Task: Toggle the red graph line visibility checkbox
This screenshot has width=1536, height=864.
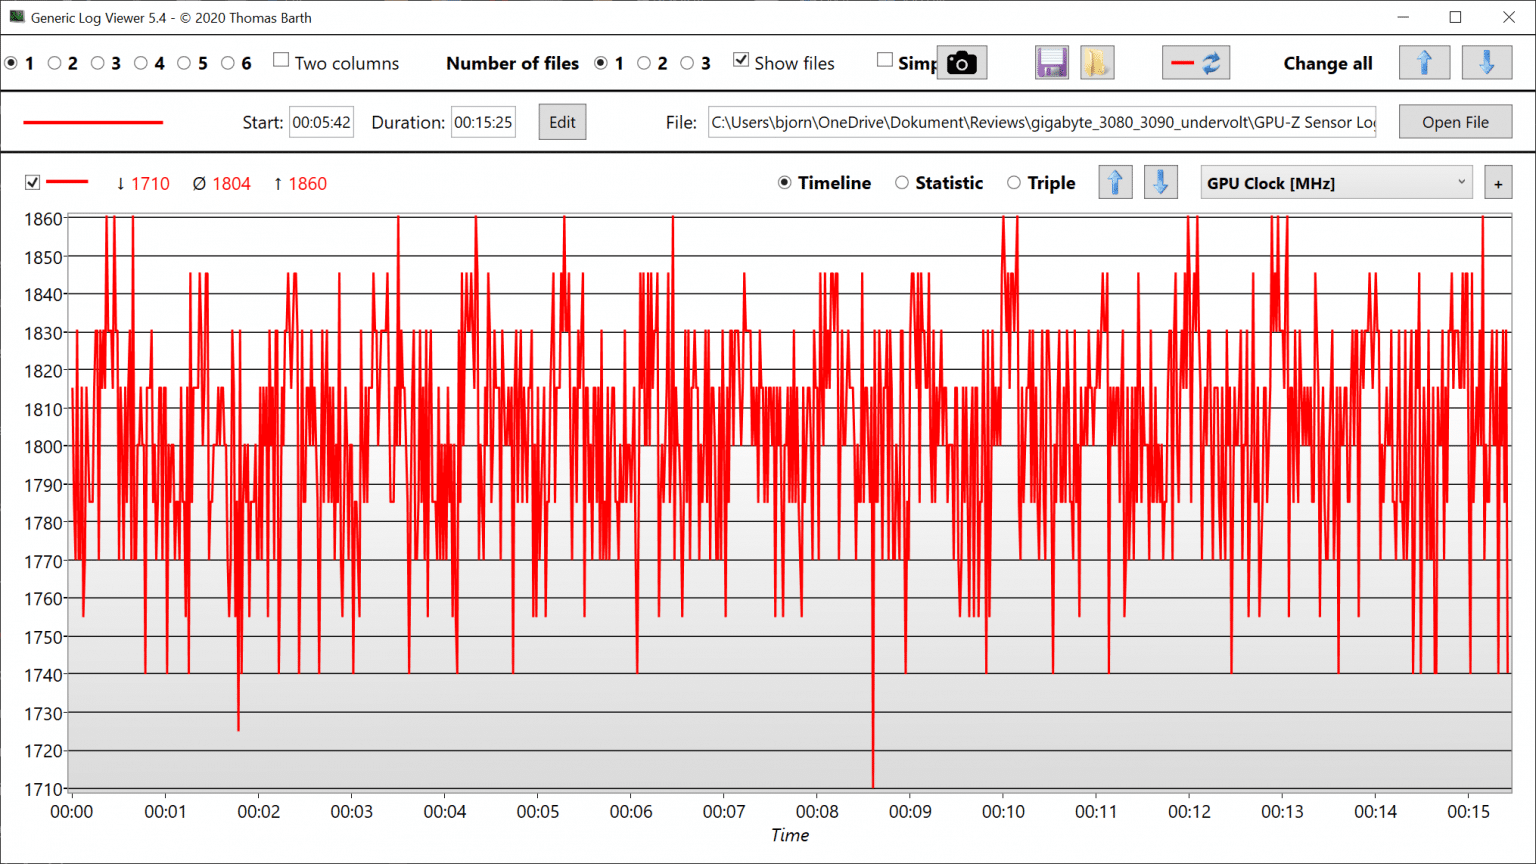Action: 32,183
